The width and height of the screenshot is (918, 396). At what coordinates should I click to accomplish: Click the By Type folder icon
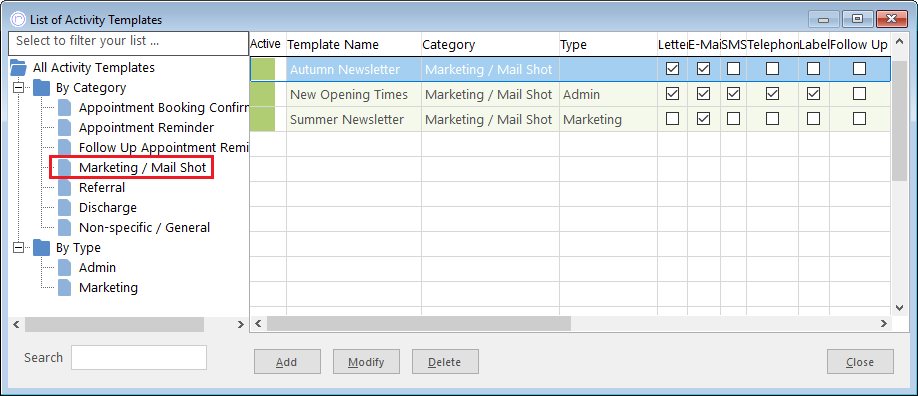tap(42, 248)
